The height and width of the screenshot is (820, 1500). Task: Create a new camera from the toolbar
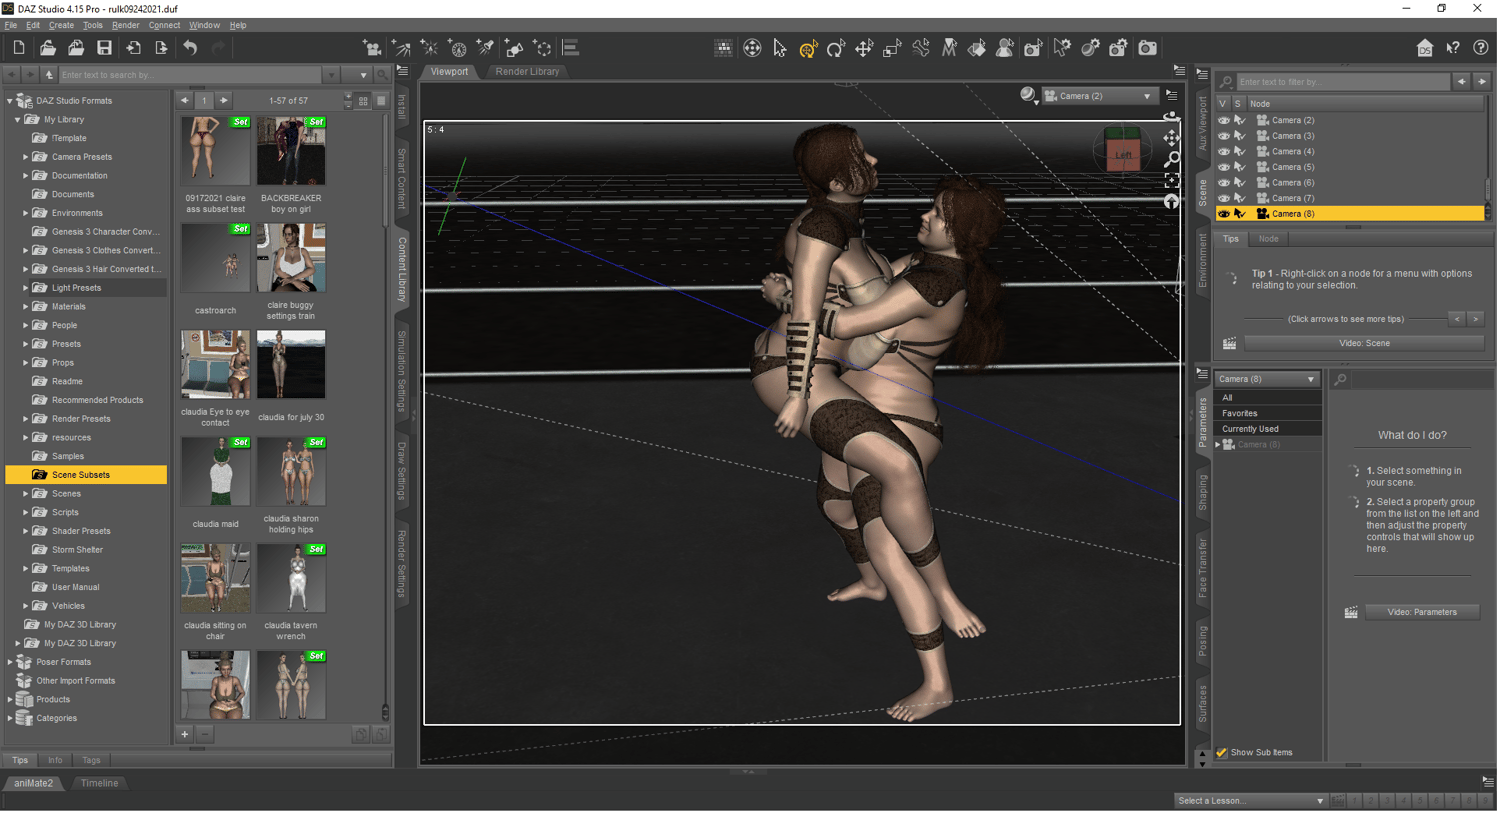[x=372, y=48]
